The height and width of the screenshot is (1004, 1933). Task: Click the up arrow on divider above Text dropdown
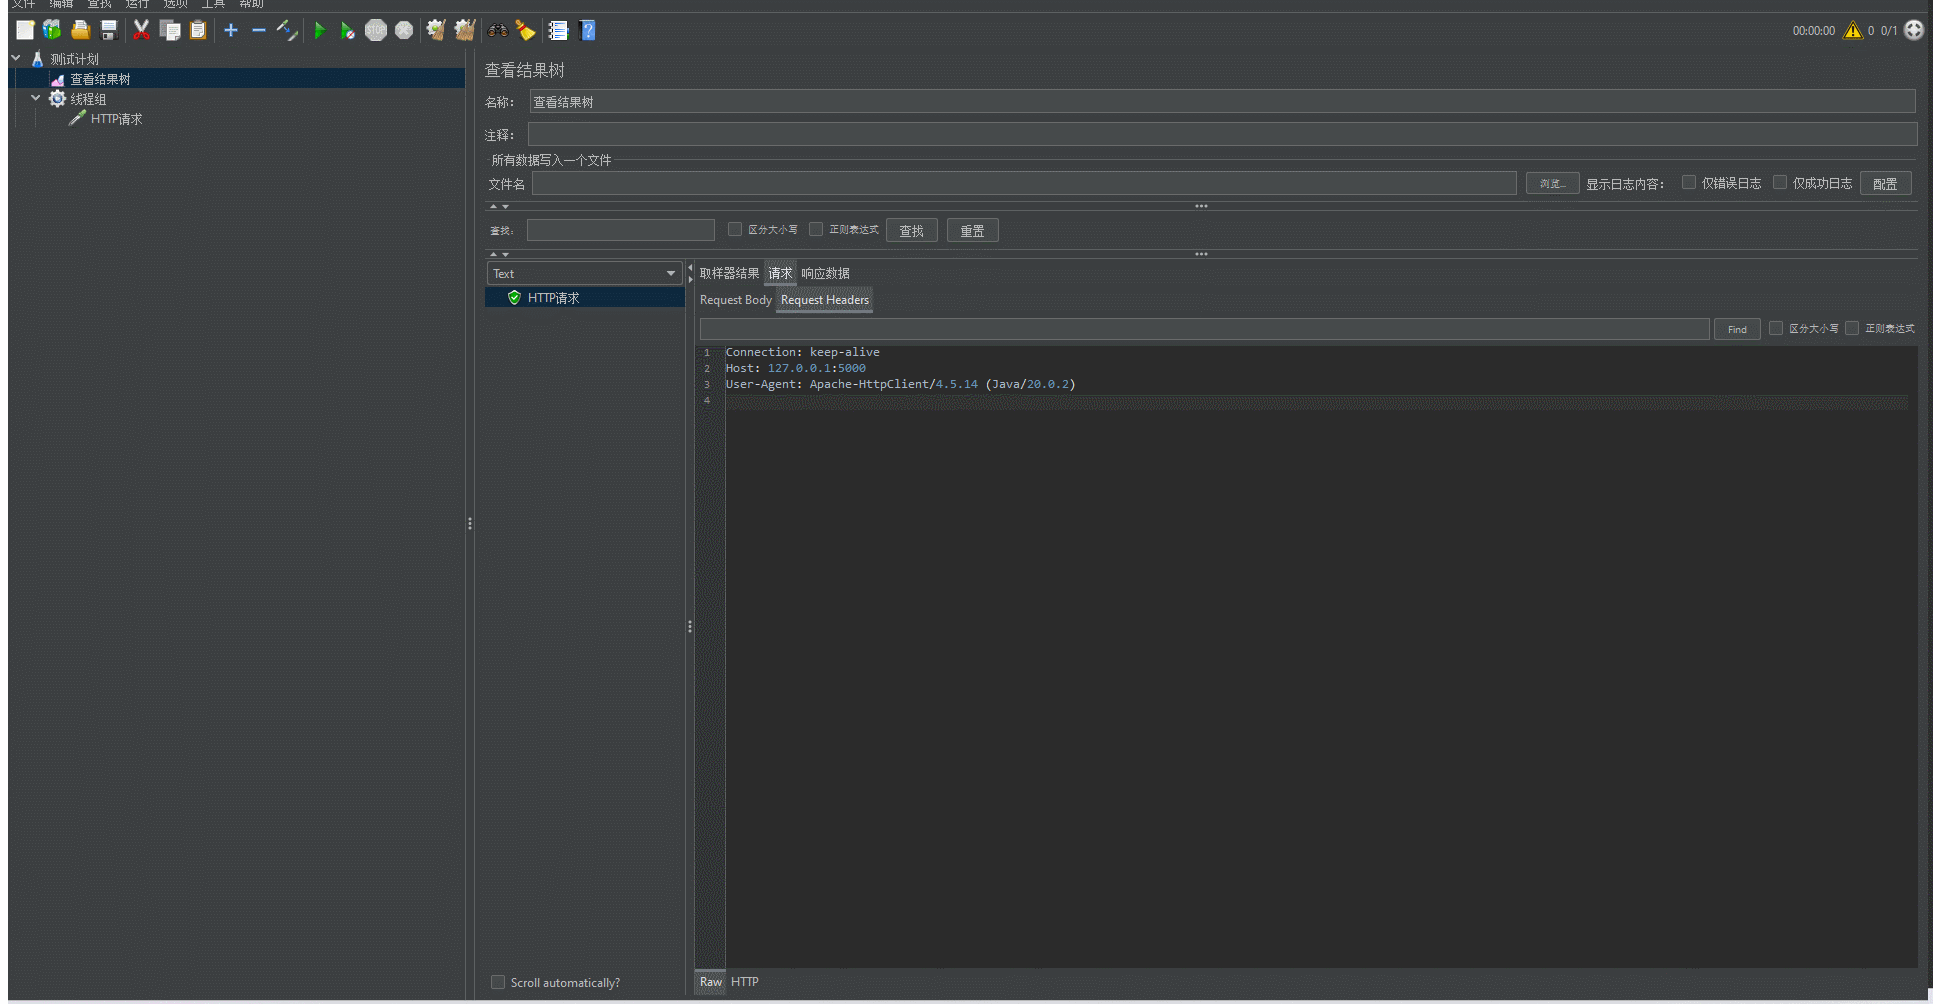tap(493, 254)
